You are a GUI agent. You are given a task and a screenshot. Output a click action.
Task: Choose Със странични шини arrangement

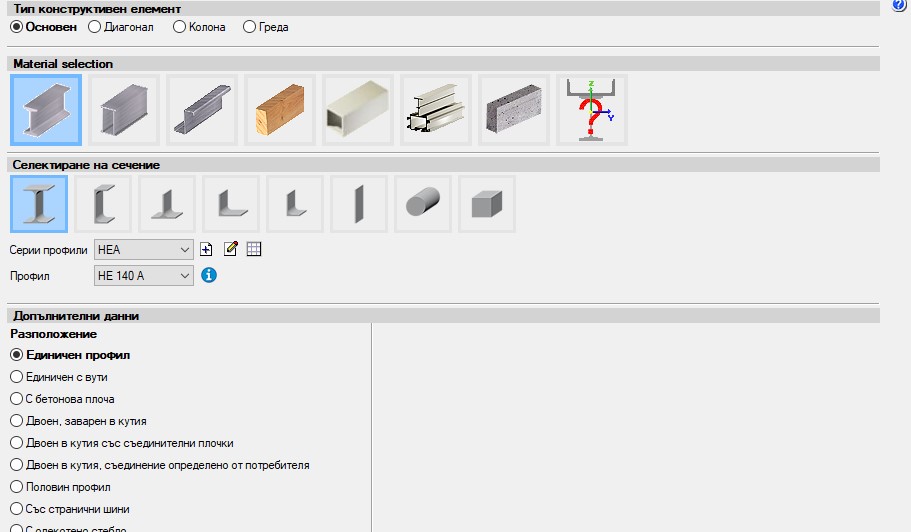tap(70, 509)
